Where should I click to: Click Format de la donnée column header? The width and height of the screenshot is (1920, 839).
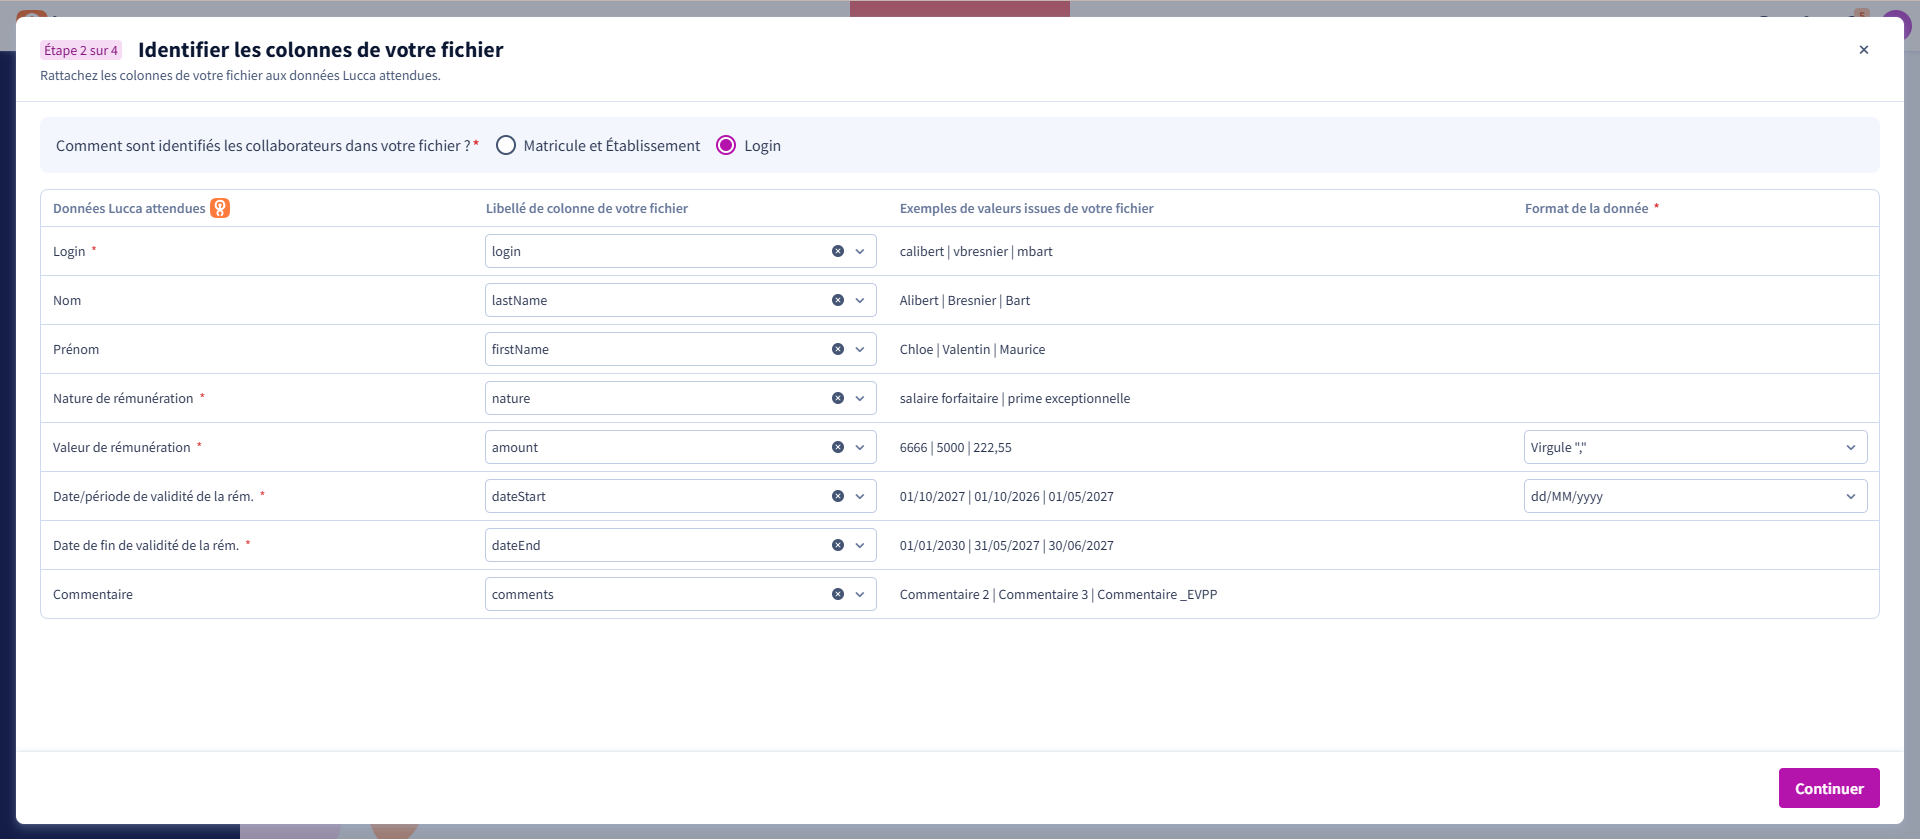tap(1587, 208)
